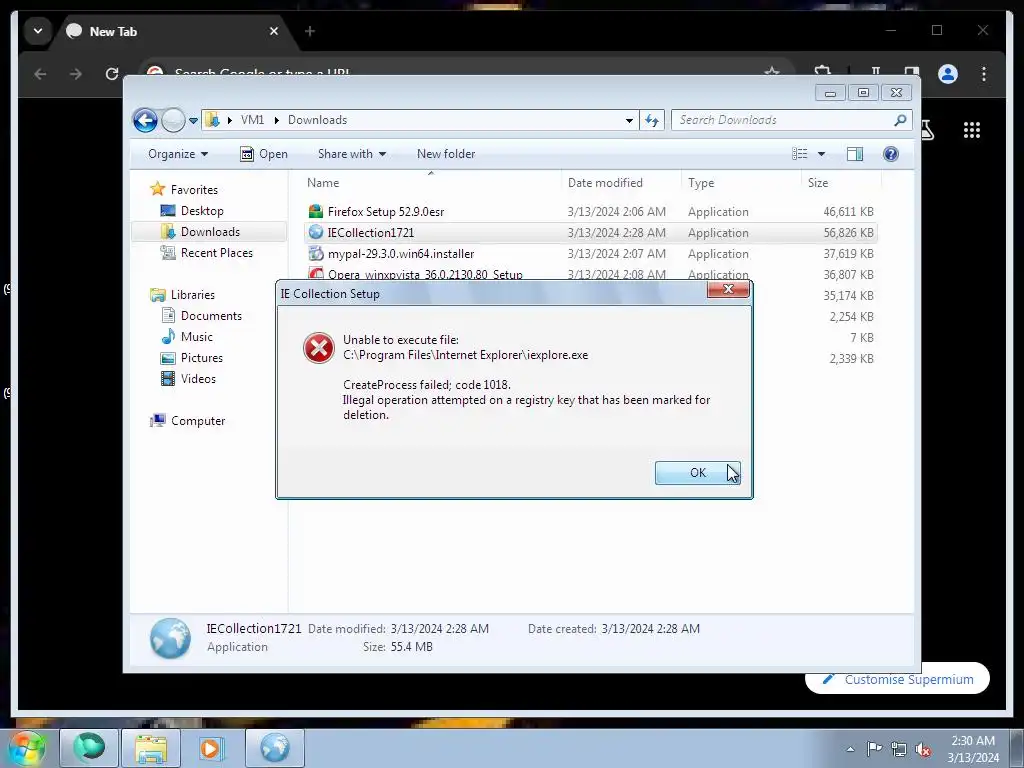Image resolution: width=1024 pixels, height=768 pixels.
Task: Open the Windows Explorer taskbar icon
Action: (151, 748)
